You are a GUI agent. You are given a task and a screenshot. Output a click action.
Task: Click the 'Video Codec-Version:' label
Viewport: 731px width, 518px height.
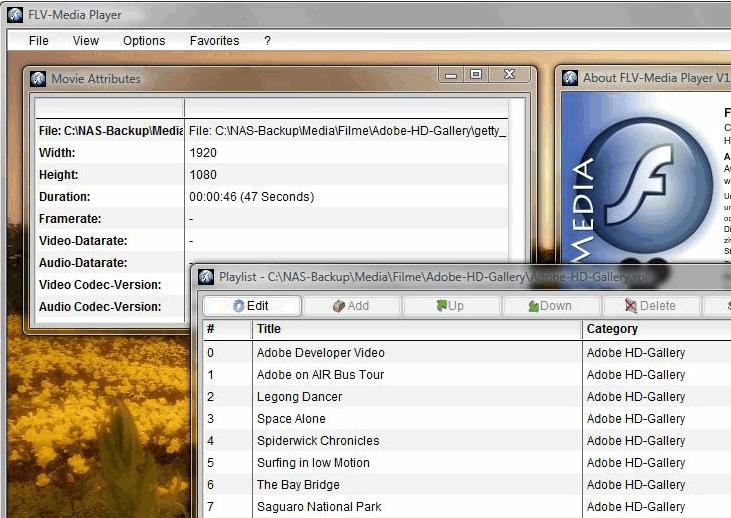pyautogui.click(x=100, y=285)
